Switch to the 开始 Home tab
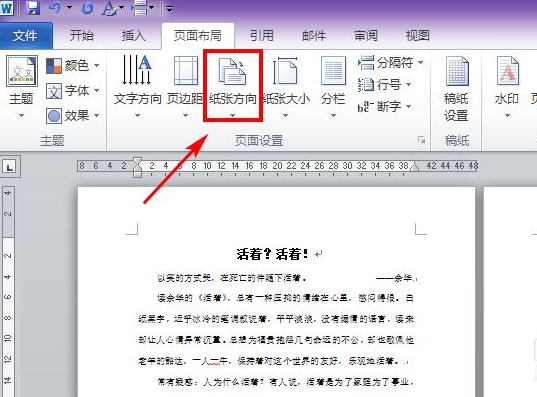 coord(82,35)
